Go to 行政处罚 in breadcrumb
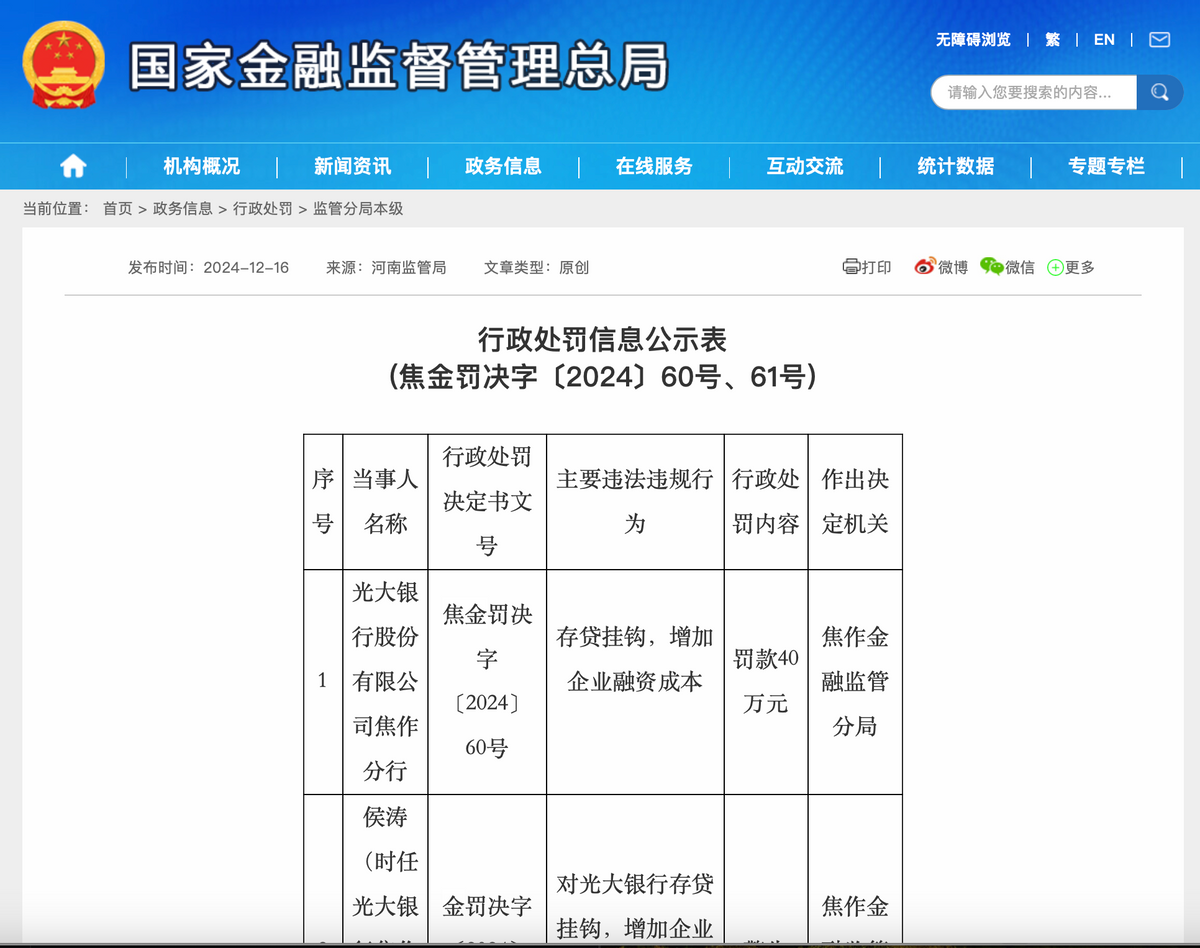Image resolution: width=1200 pixels, height=948 pixels. coord(263,208)
